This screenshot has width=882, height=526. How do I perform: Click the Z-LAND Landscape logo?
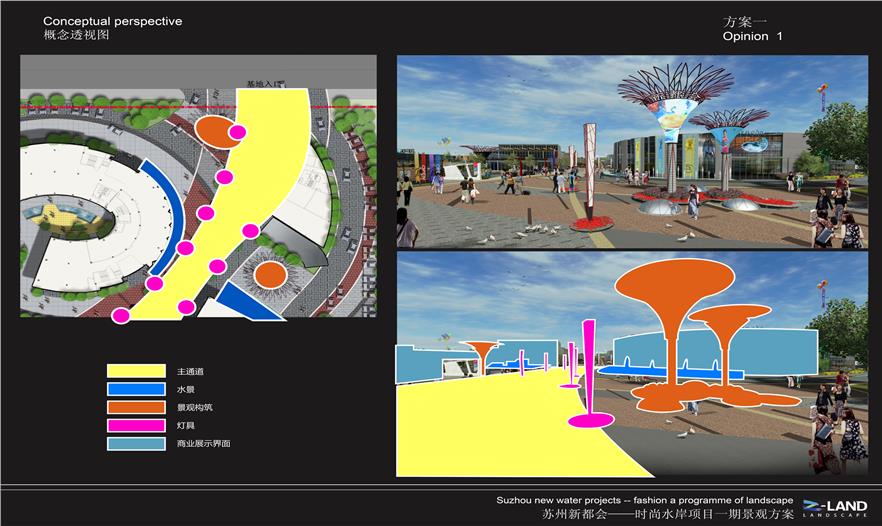pos(834,507)
